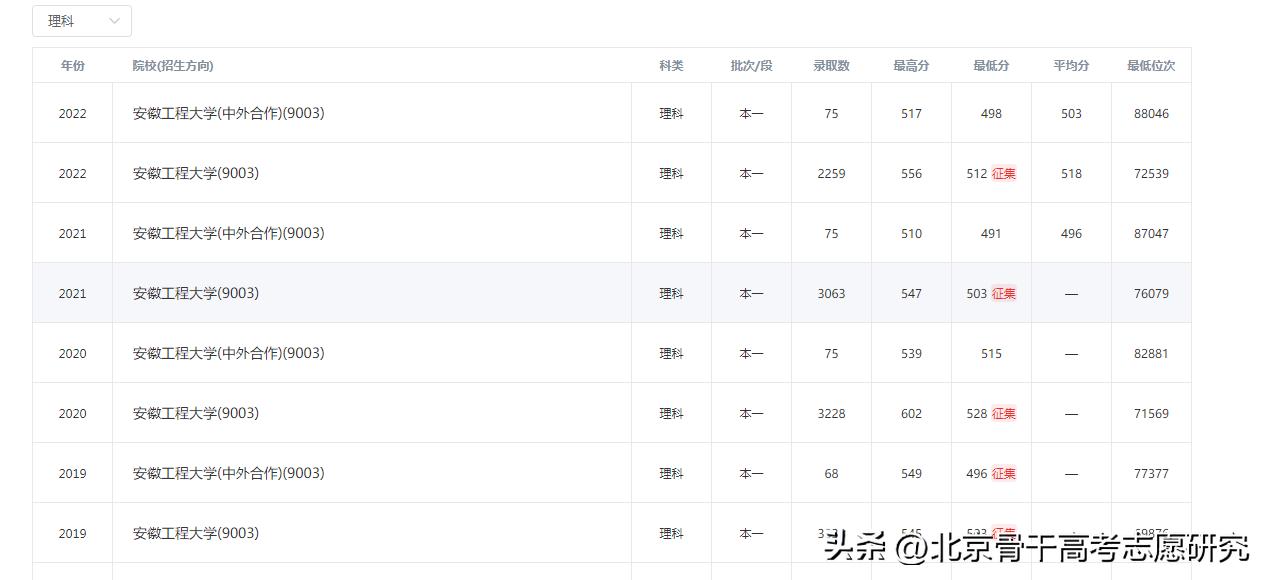Click the 平均分 column header
Screen dimensions: 1267x580
pyautogui.click(x=1071, y=66)
